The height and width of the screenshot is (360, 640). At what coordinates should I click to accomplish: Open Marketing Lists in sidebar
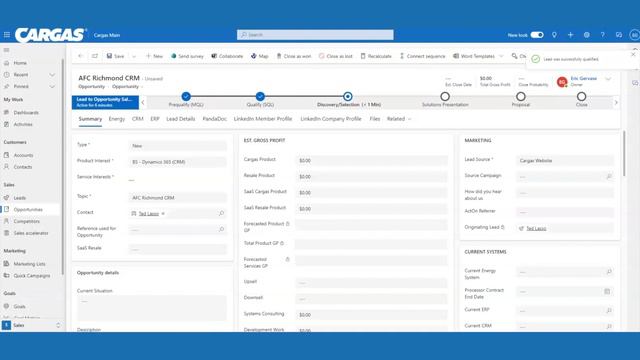click(29, 264)
